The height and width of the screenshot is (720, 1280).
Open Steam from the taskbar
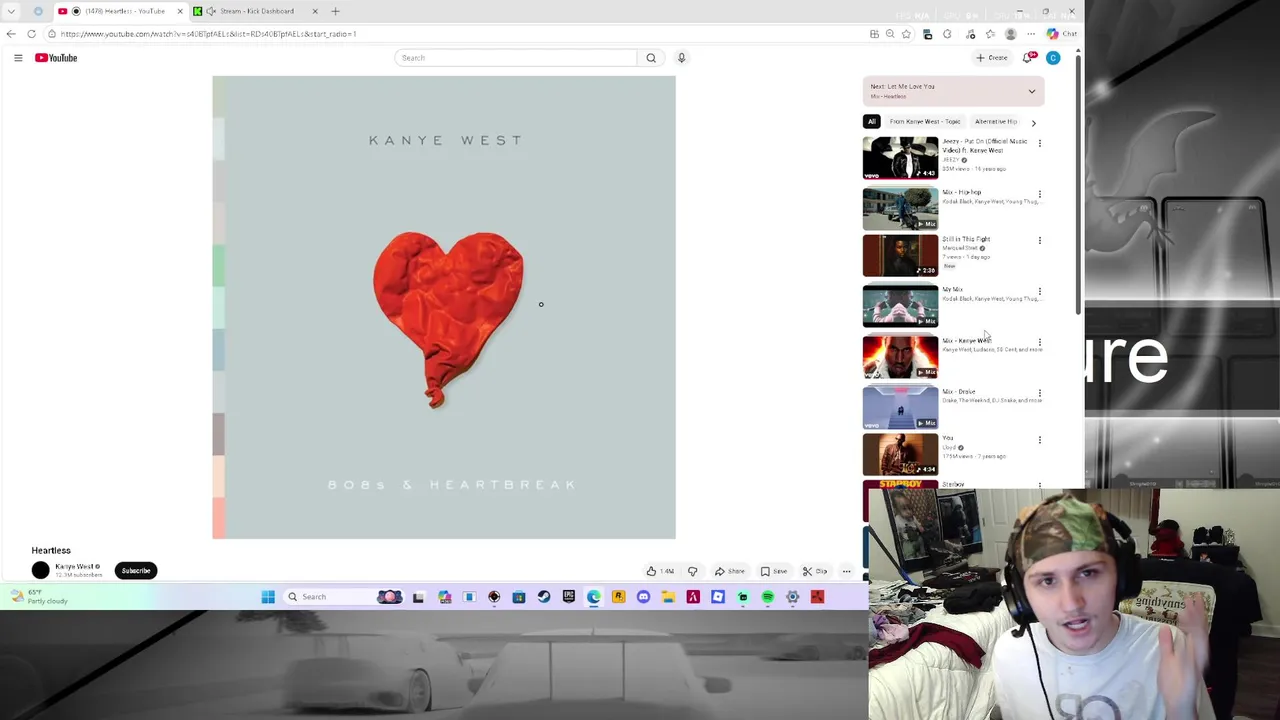544,597
